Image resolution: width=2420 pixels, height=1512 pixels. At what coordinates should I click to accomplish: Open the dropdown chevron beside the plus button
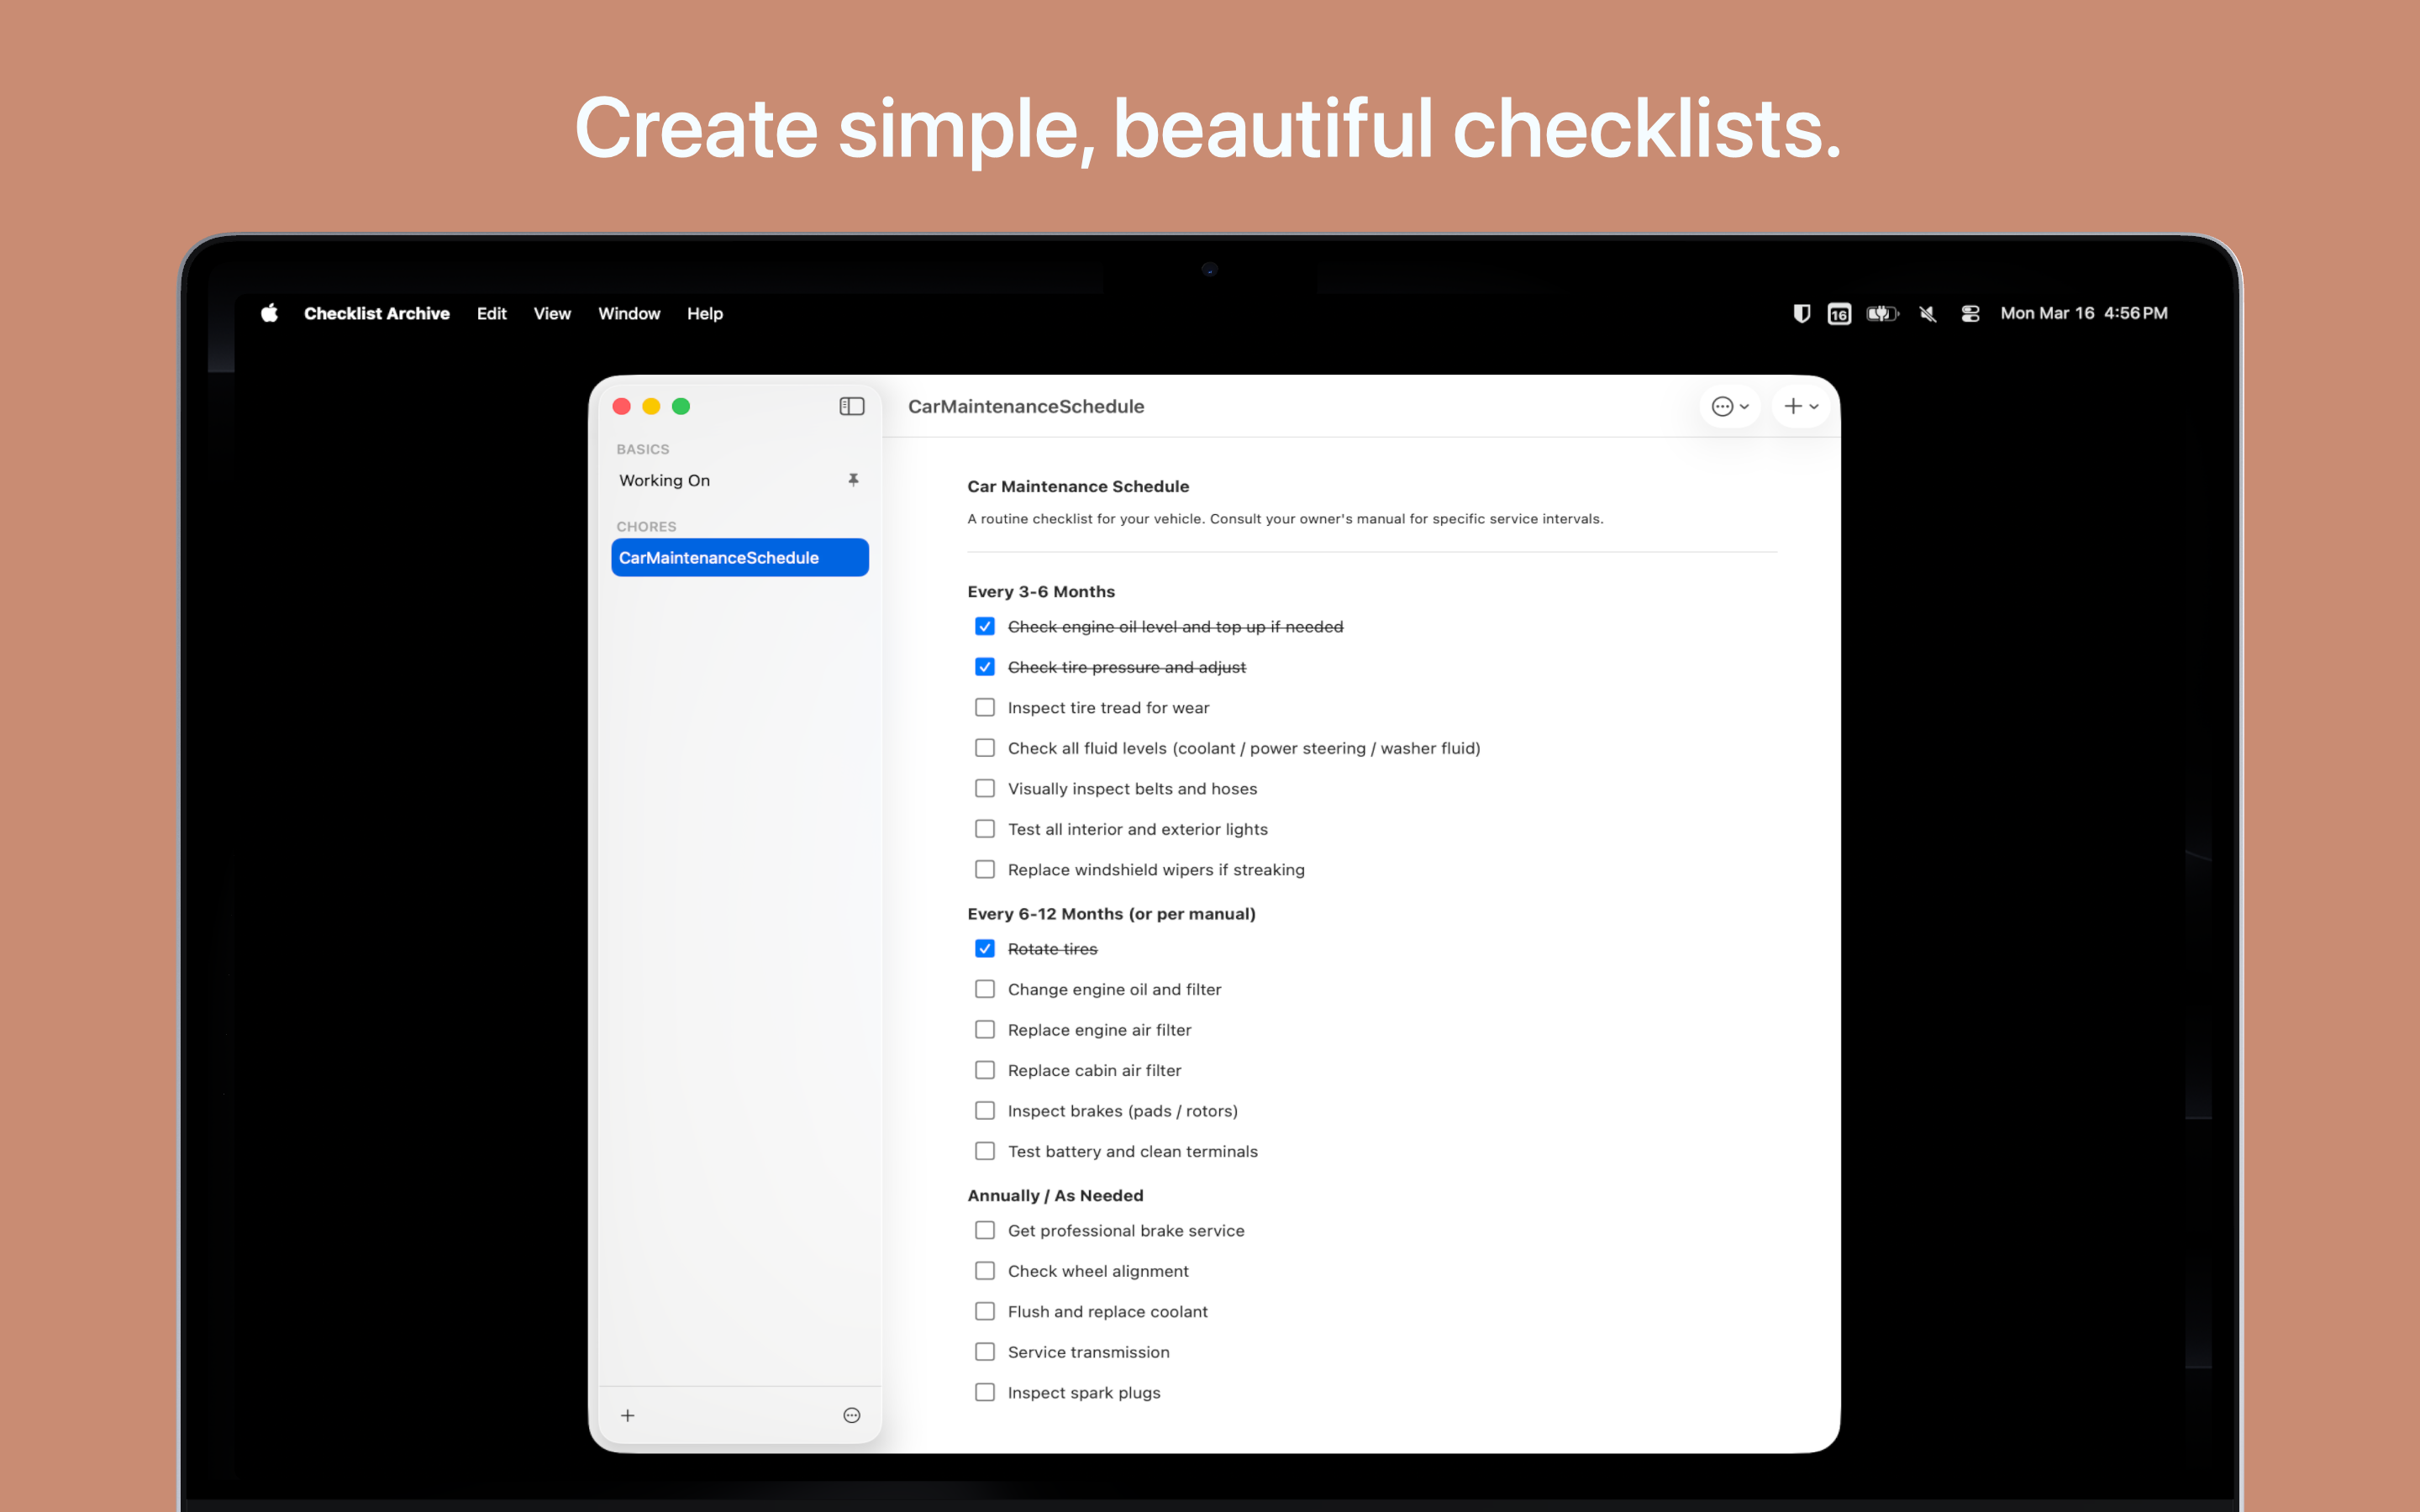coord(1814,406)
